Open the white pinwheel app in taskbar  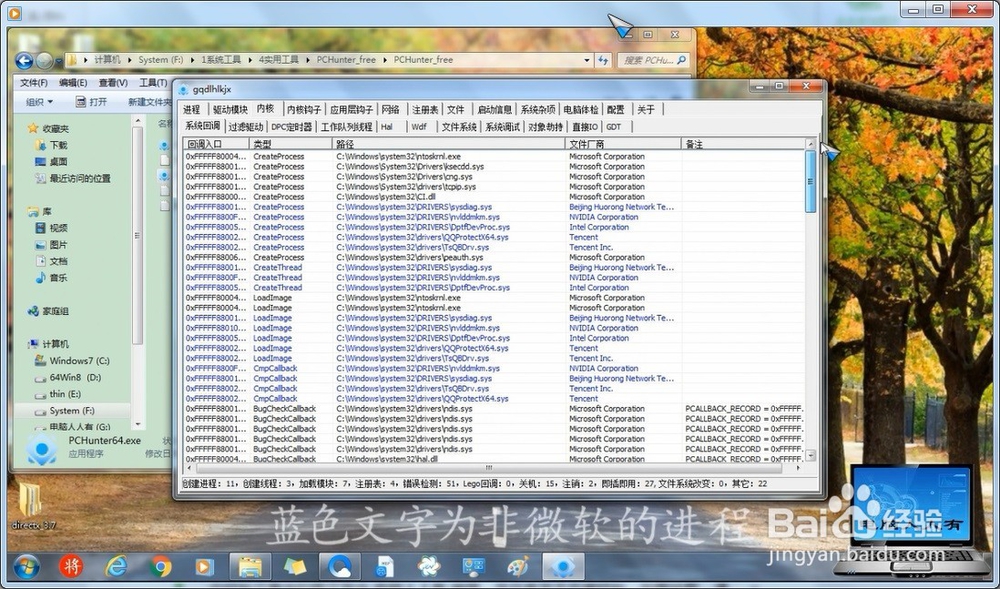click(x=429, y=566)
